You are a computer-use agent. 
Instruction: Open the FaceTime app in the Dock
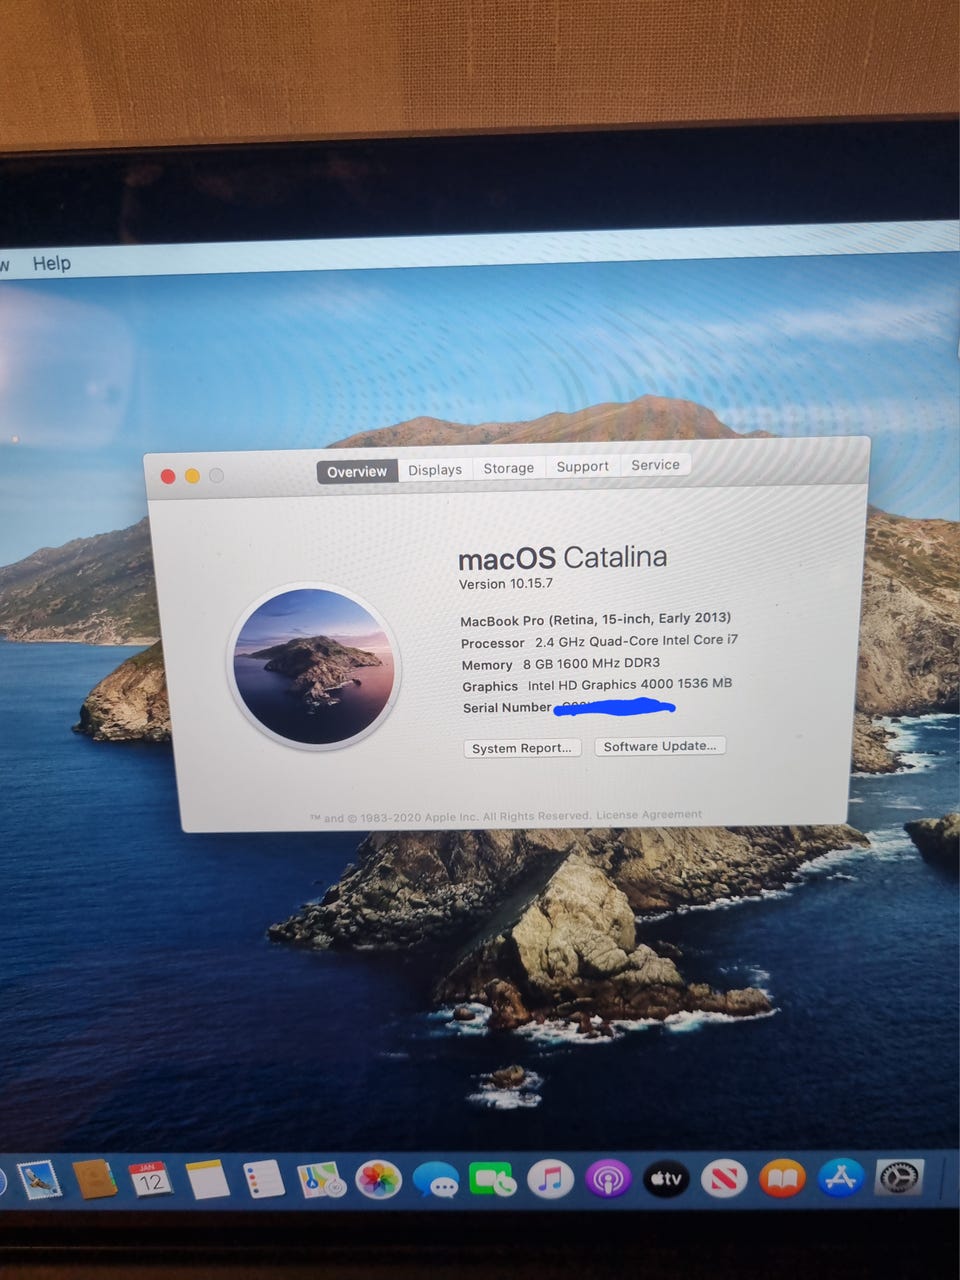493,1180
